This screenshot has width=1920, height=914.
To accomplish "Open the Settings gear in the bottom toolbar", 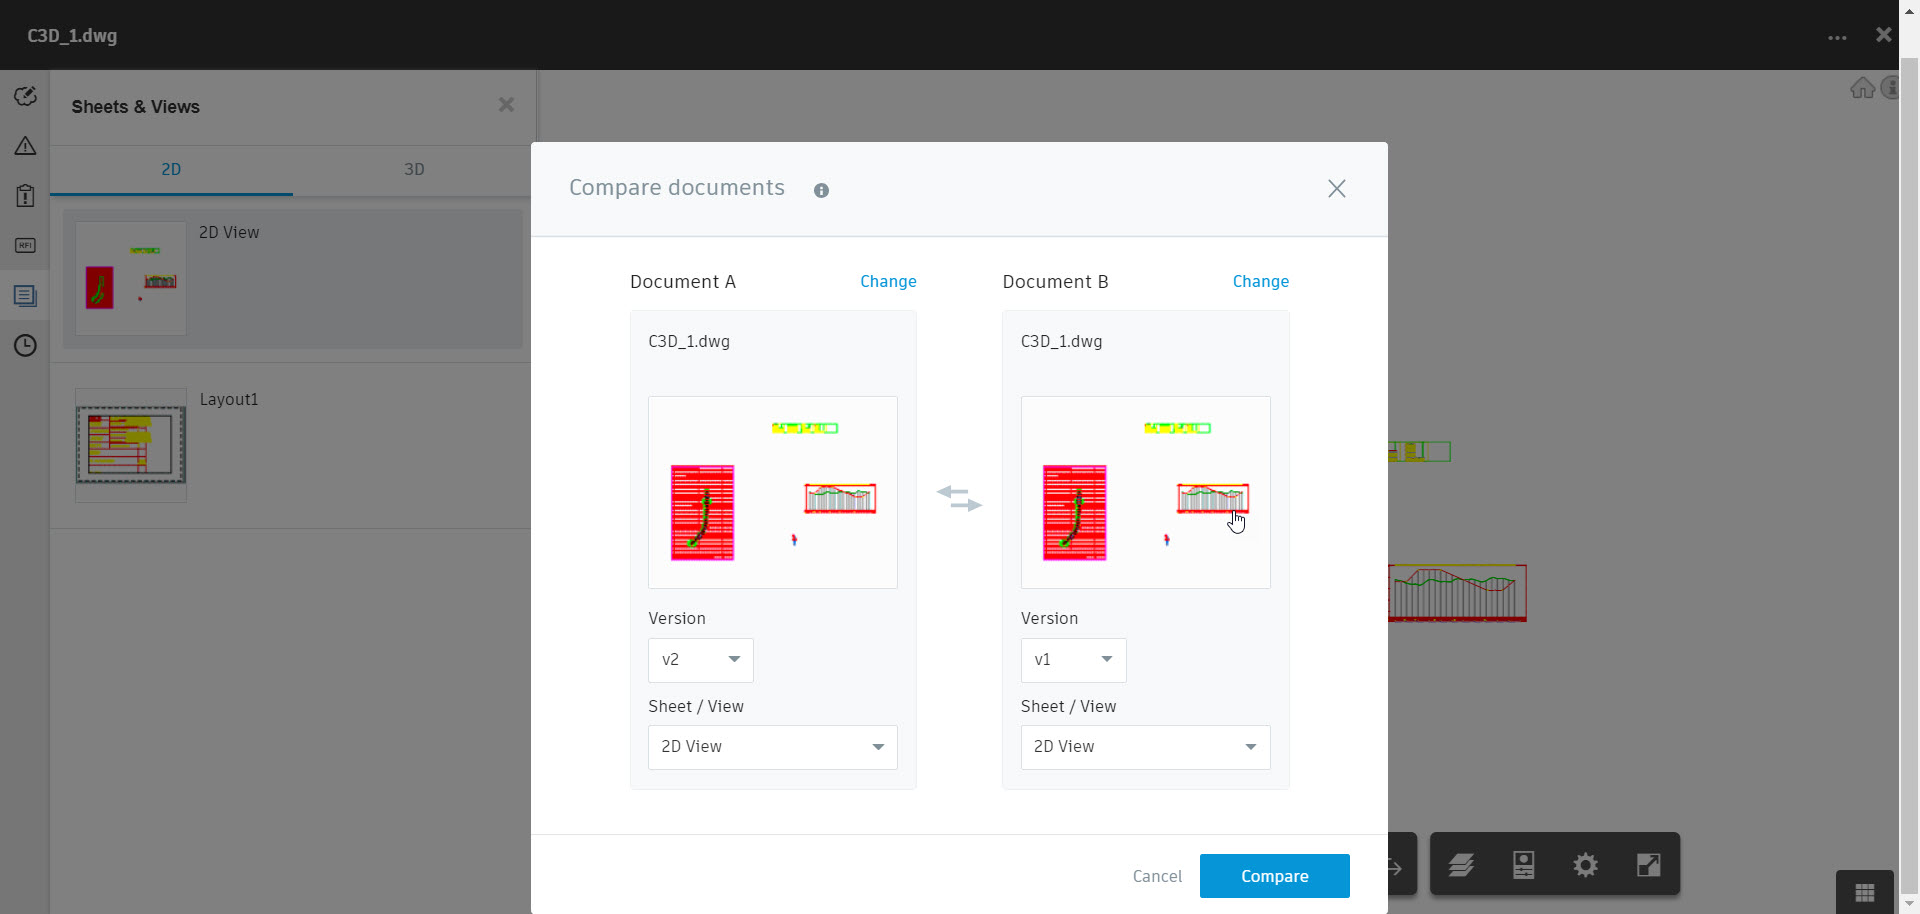I will (x=1585, y=864).
